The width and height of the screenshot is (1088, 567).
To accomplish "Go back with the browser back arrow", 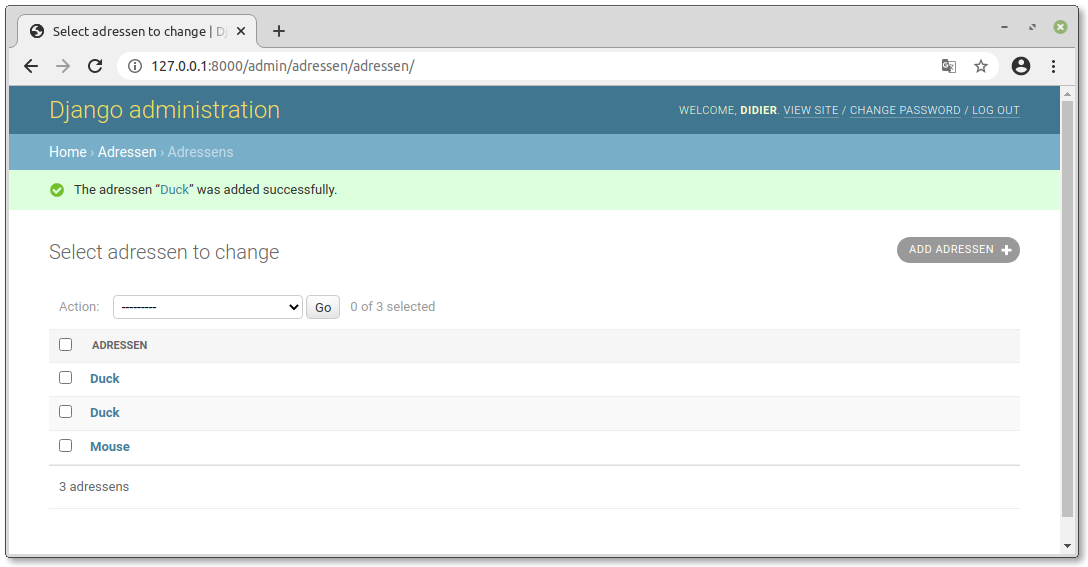I will (x=31, y=66).
